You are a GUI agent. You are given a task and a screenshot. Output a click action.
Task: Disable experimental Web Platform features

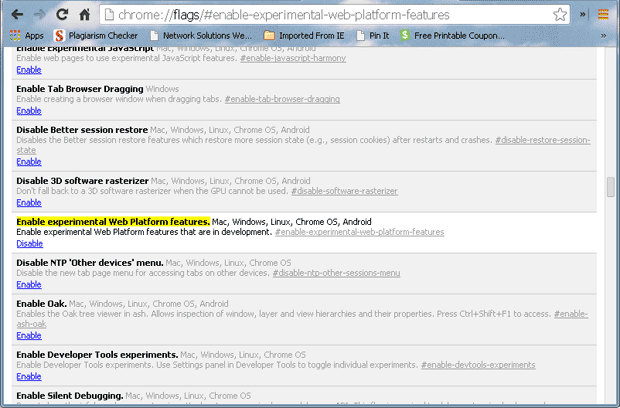(30, 244)
